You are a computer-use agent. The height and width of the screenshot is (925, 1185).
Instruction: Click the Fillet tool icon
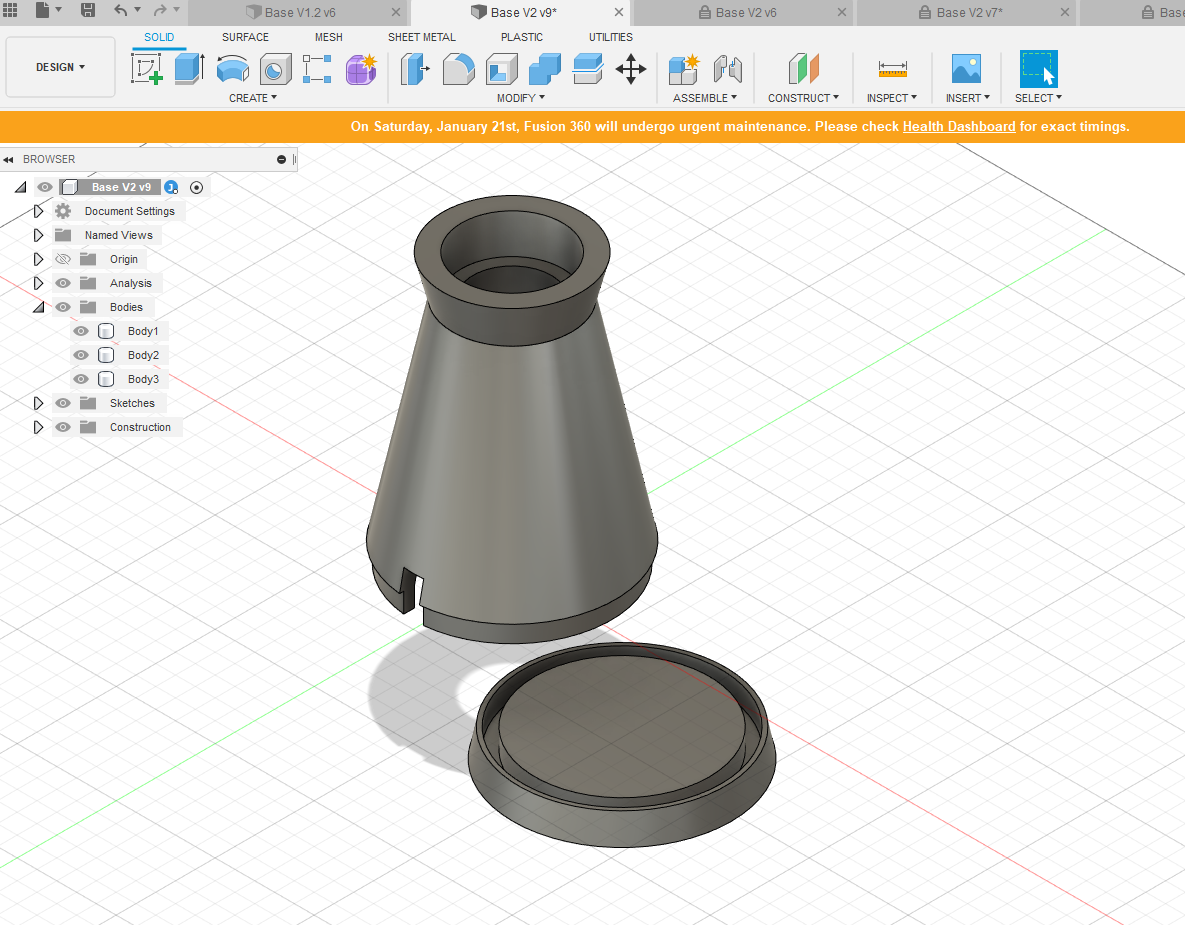(x=458, y=69)
